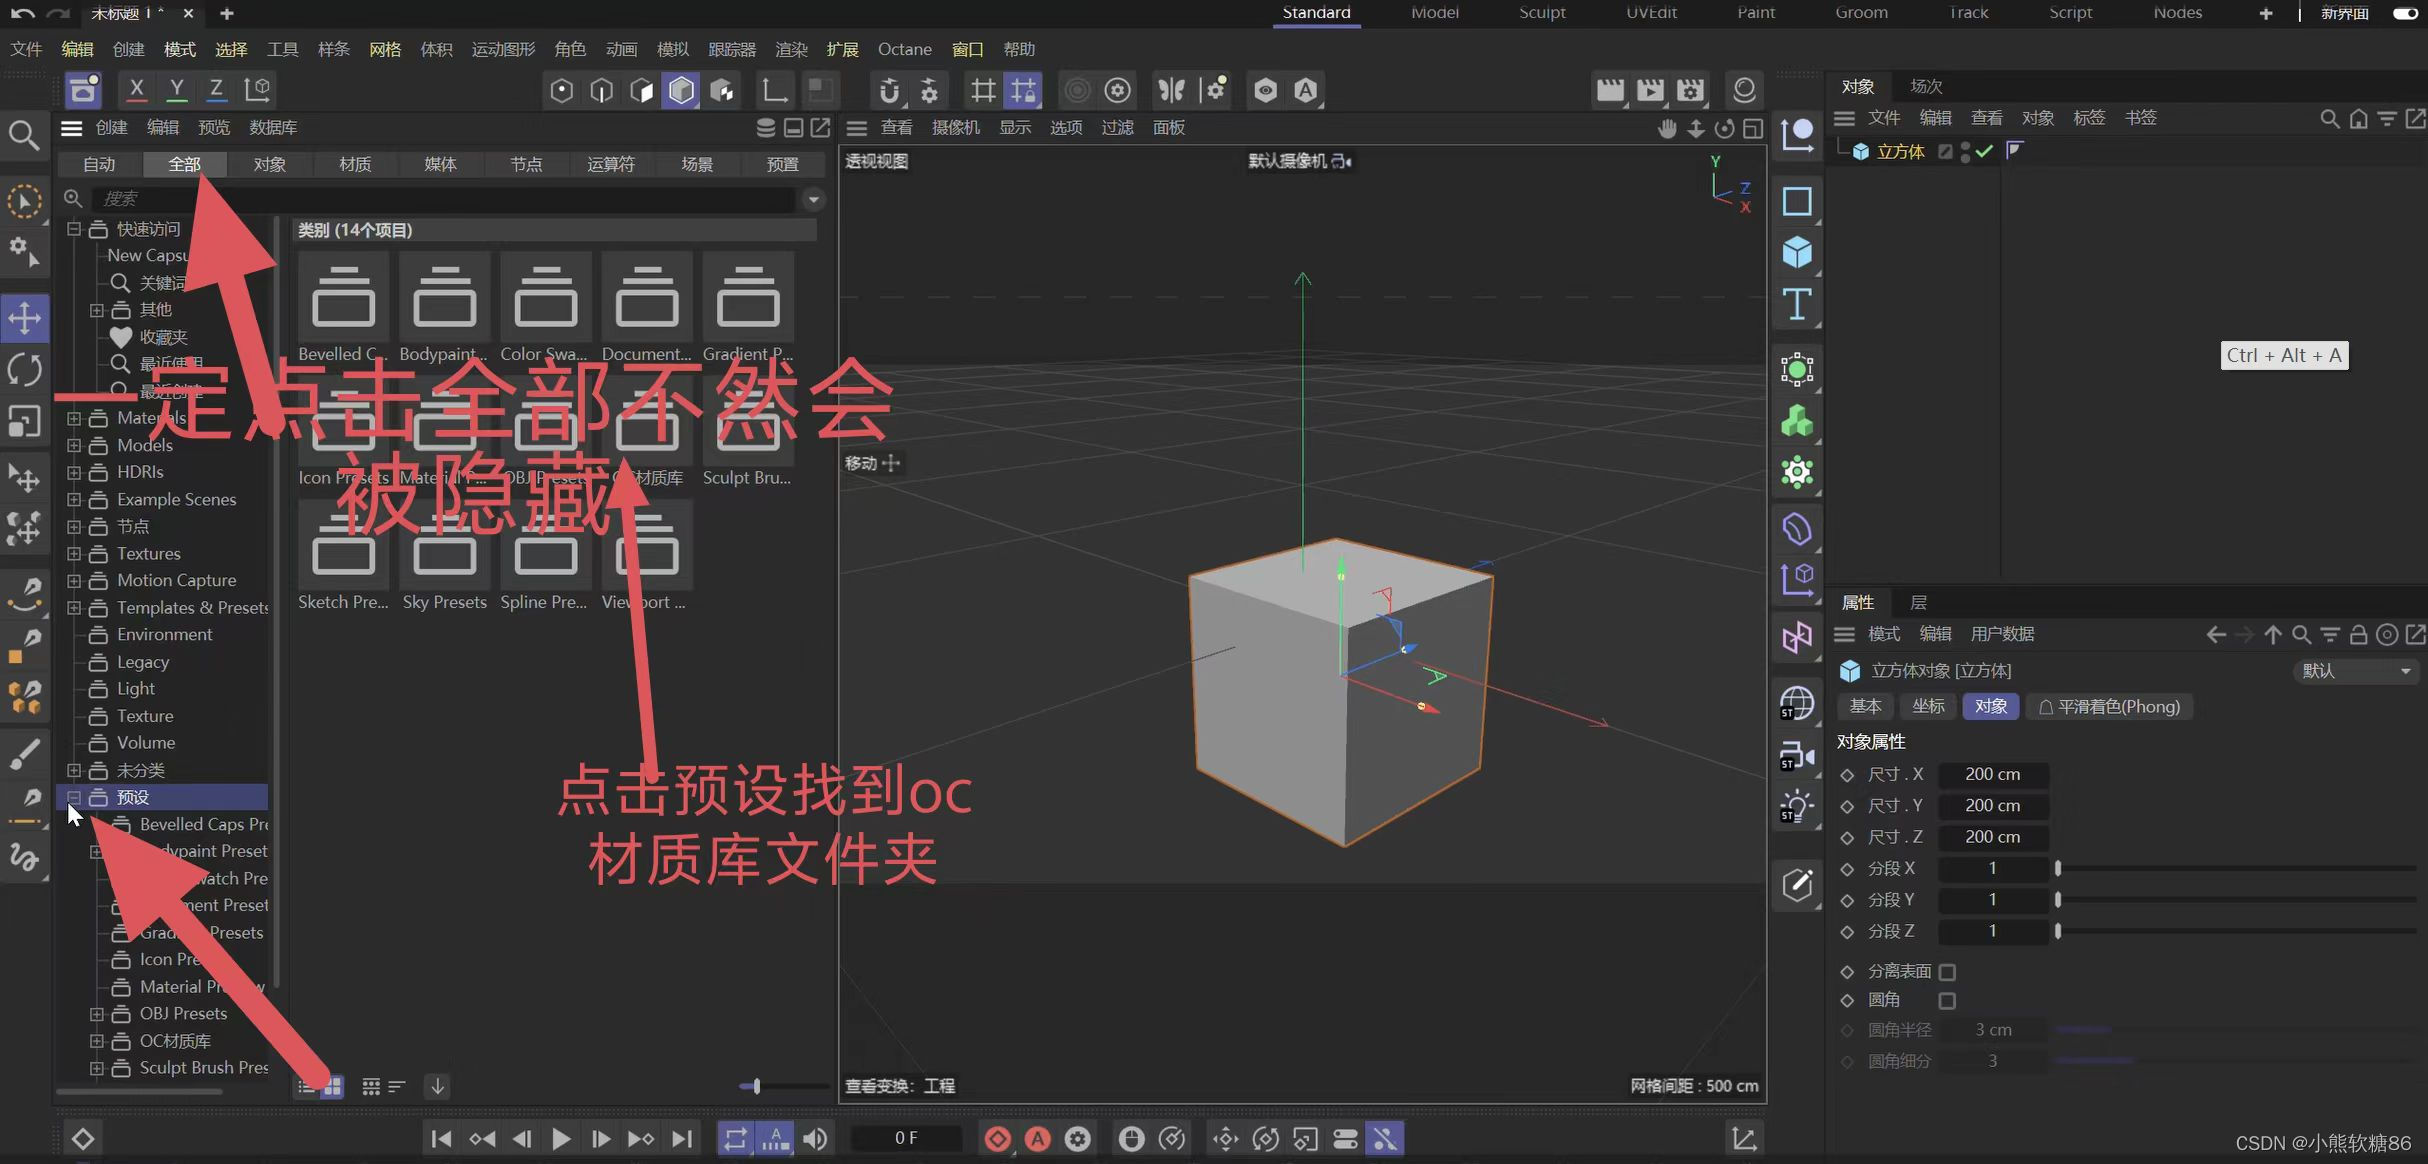Enable the 分离表面 checkbox
The image size is (2428, 1164).
(1947, 971)
